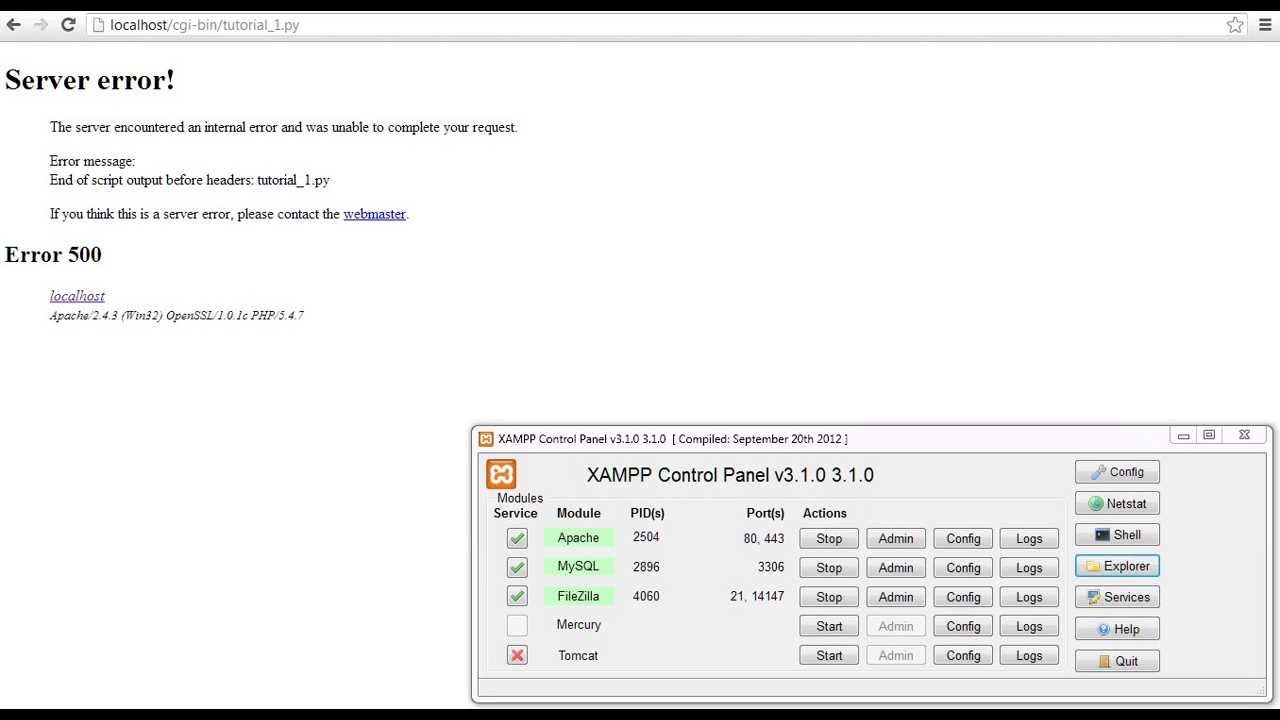1280x720 pixels.
Task: Open MySQL Admin
Action: point(896,567)
